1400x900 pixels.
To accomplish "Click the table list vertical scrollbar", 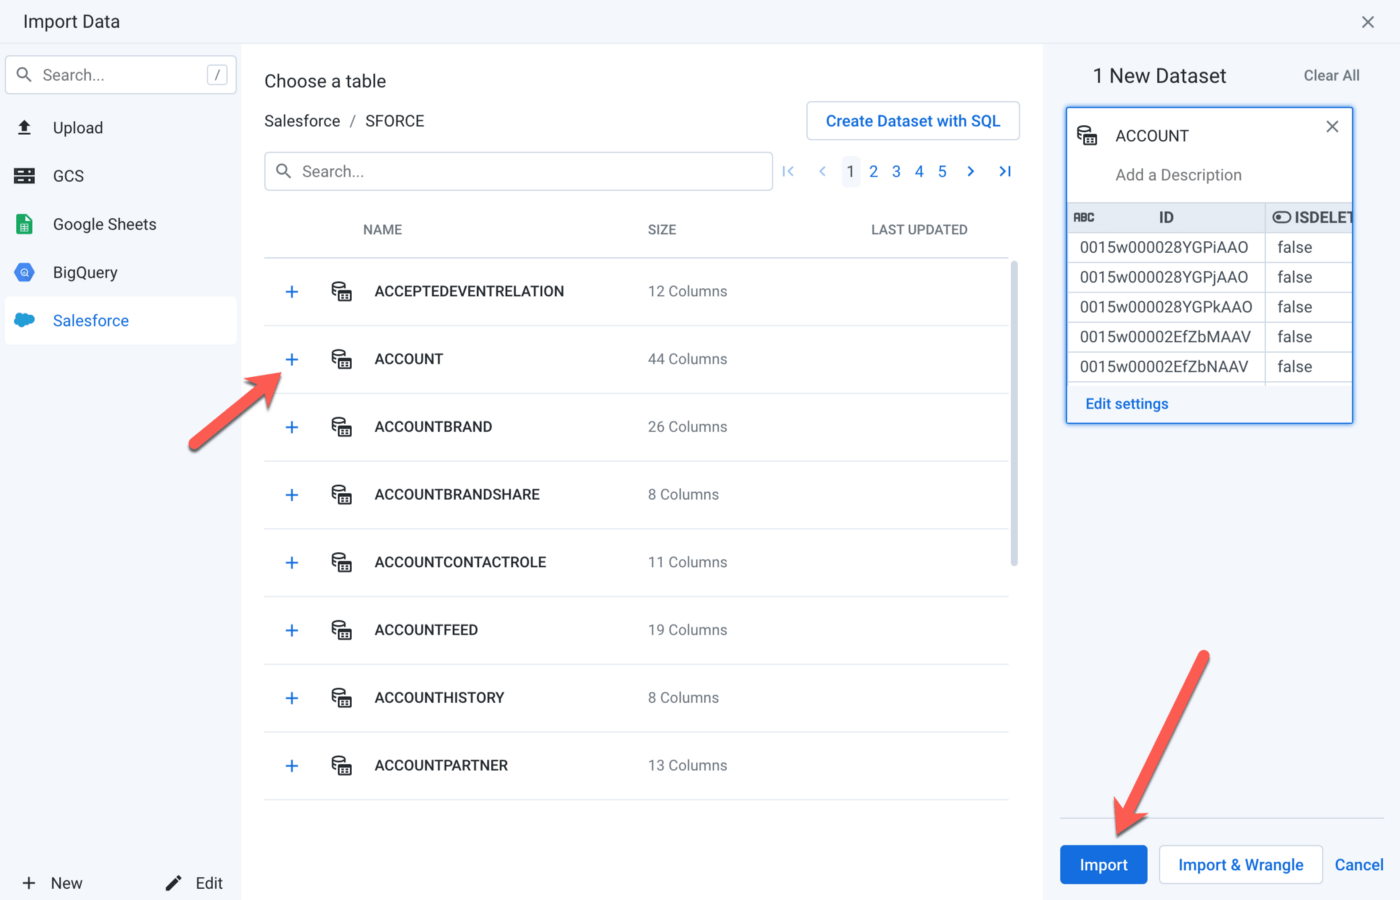I will click(1014, 414).
